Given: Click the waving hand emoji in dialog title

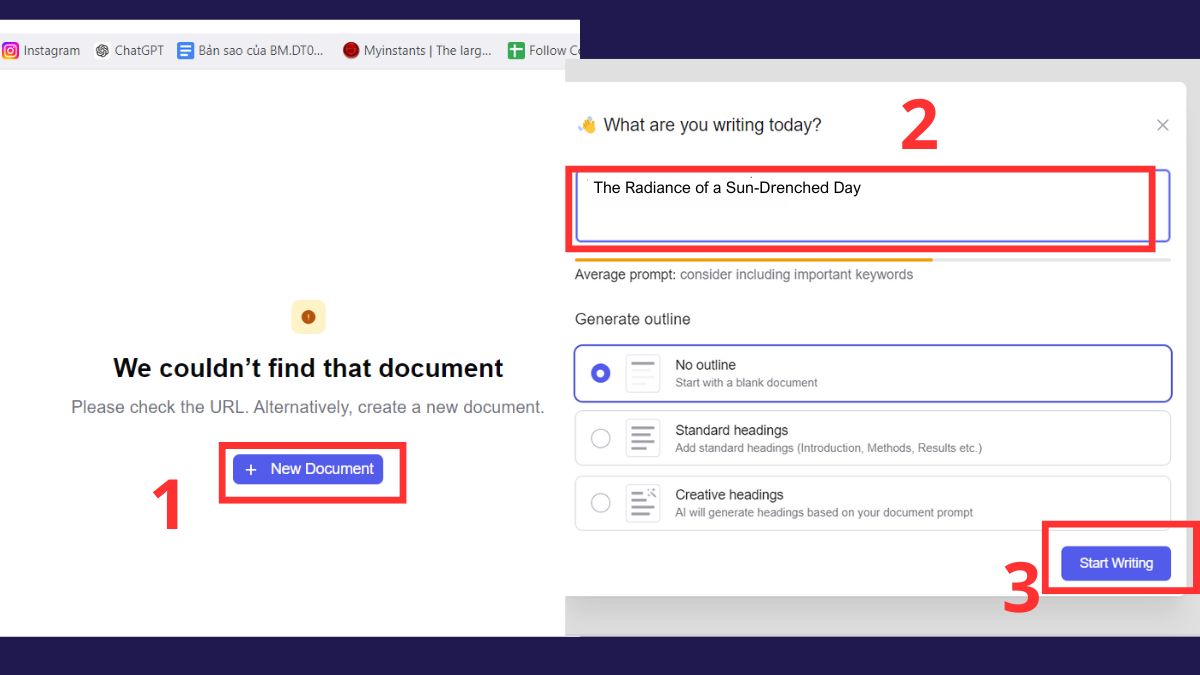Looking at the screenshot, I should tap(587, 125).
